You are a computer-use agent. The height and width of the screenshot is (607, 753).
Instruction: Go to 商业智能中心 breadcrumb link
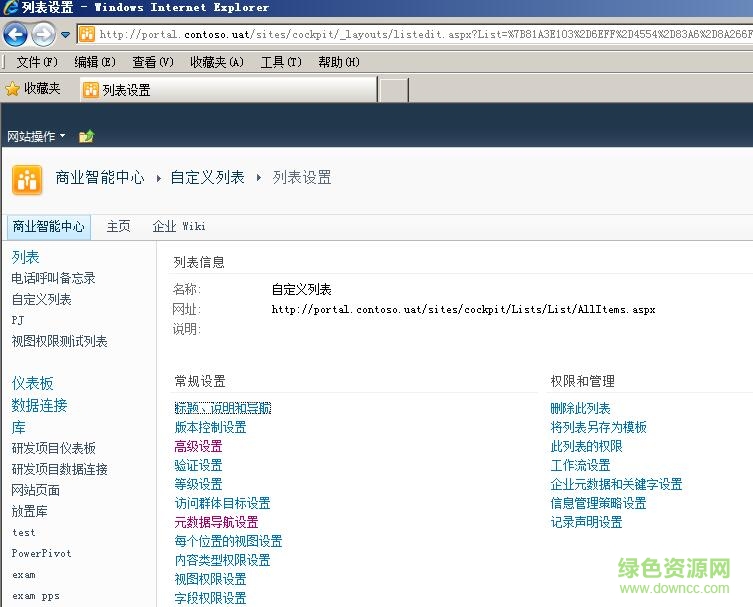tap(100, 177)
